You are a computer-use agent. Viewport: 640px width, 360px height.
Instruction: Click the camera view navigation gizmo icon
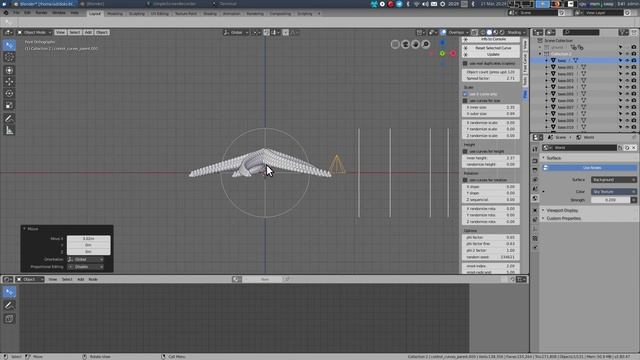[x=405, y=44]
